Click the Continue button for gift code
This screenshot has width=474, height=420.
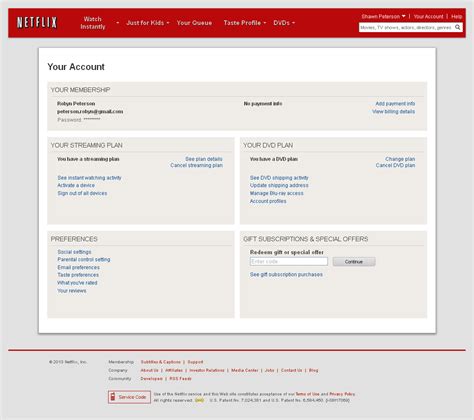(354, 262)
